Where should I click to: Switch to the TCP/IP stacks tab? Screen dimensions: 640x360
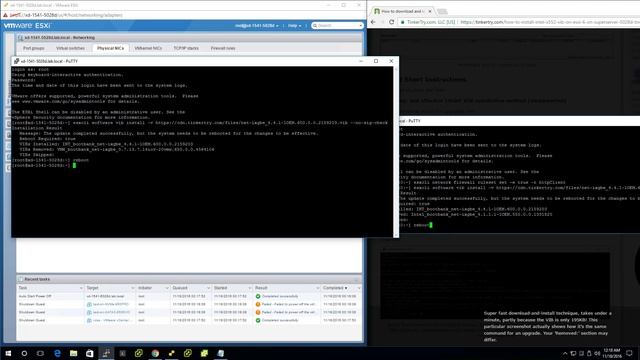186,48
